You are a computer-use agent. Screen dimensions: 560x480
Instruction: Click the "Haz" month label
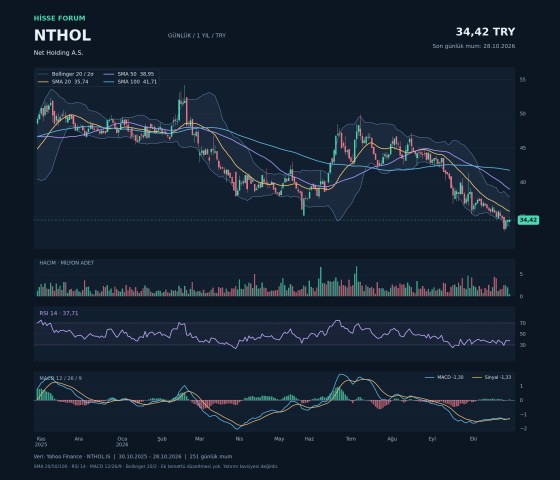pos(309,439)
